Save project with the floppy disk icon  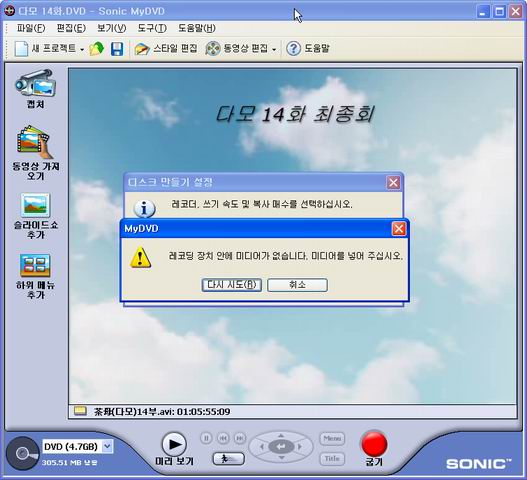(117, 49)
